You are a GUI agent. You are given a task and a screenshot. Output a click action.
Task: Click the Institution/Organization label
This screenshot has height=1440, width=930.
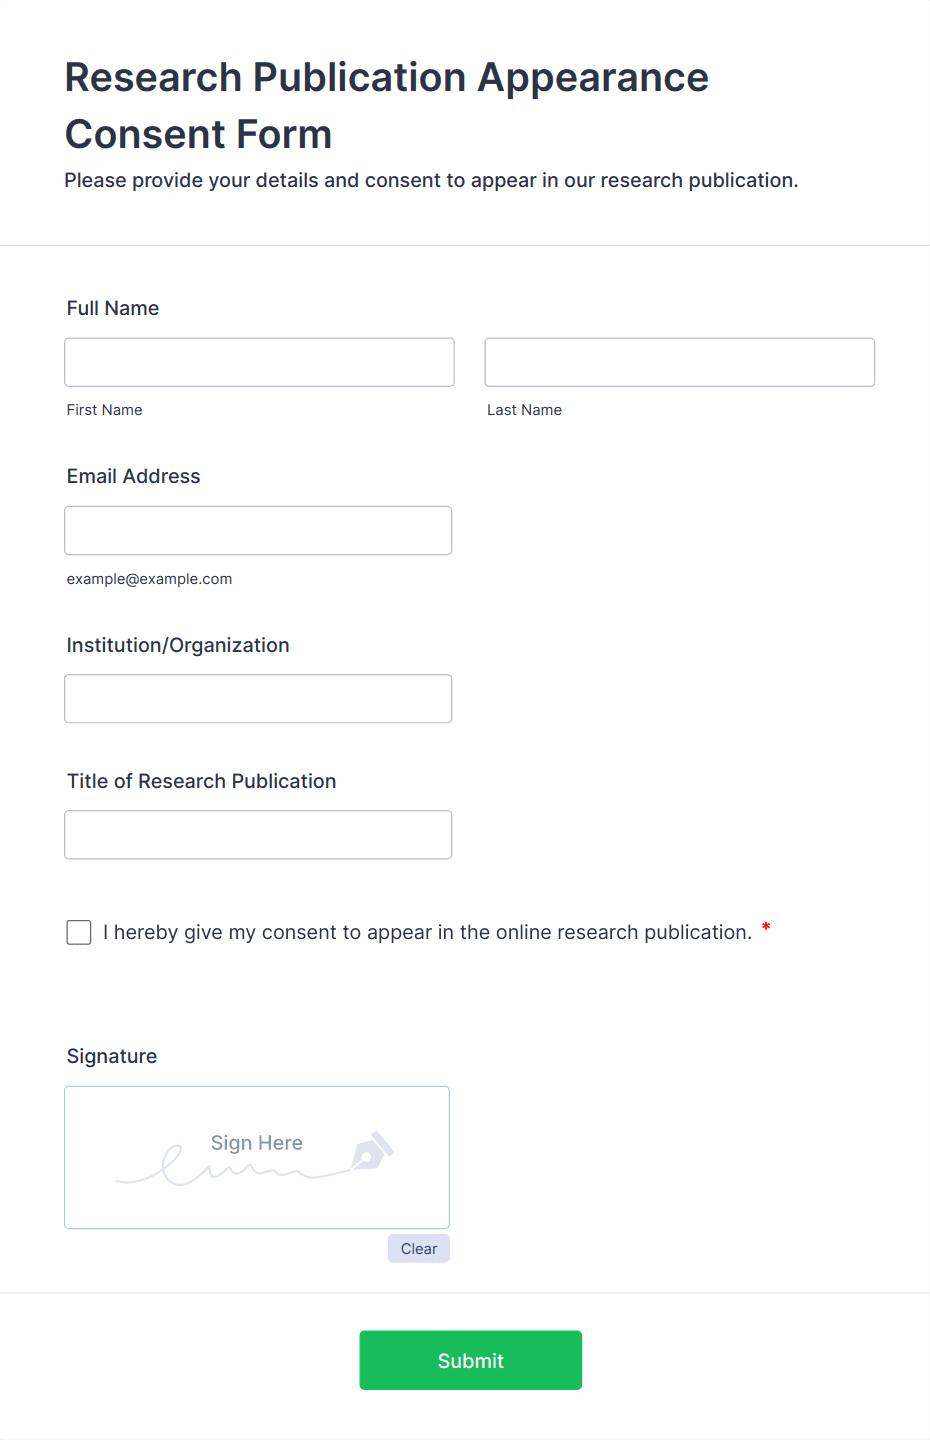(178, 645)
